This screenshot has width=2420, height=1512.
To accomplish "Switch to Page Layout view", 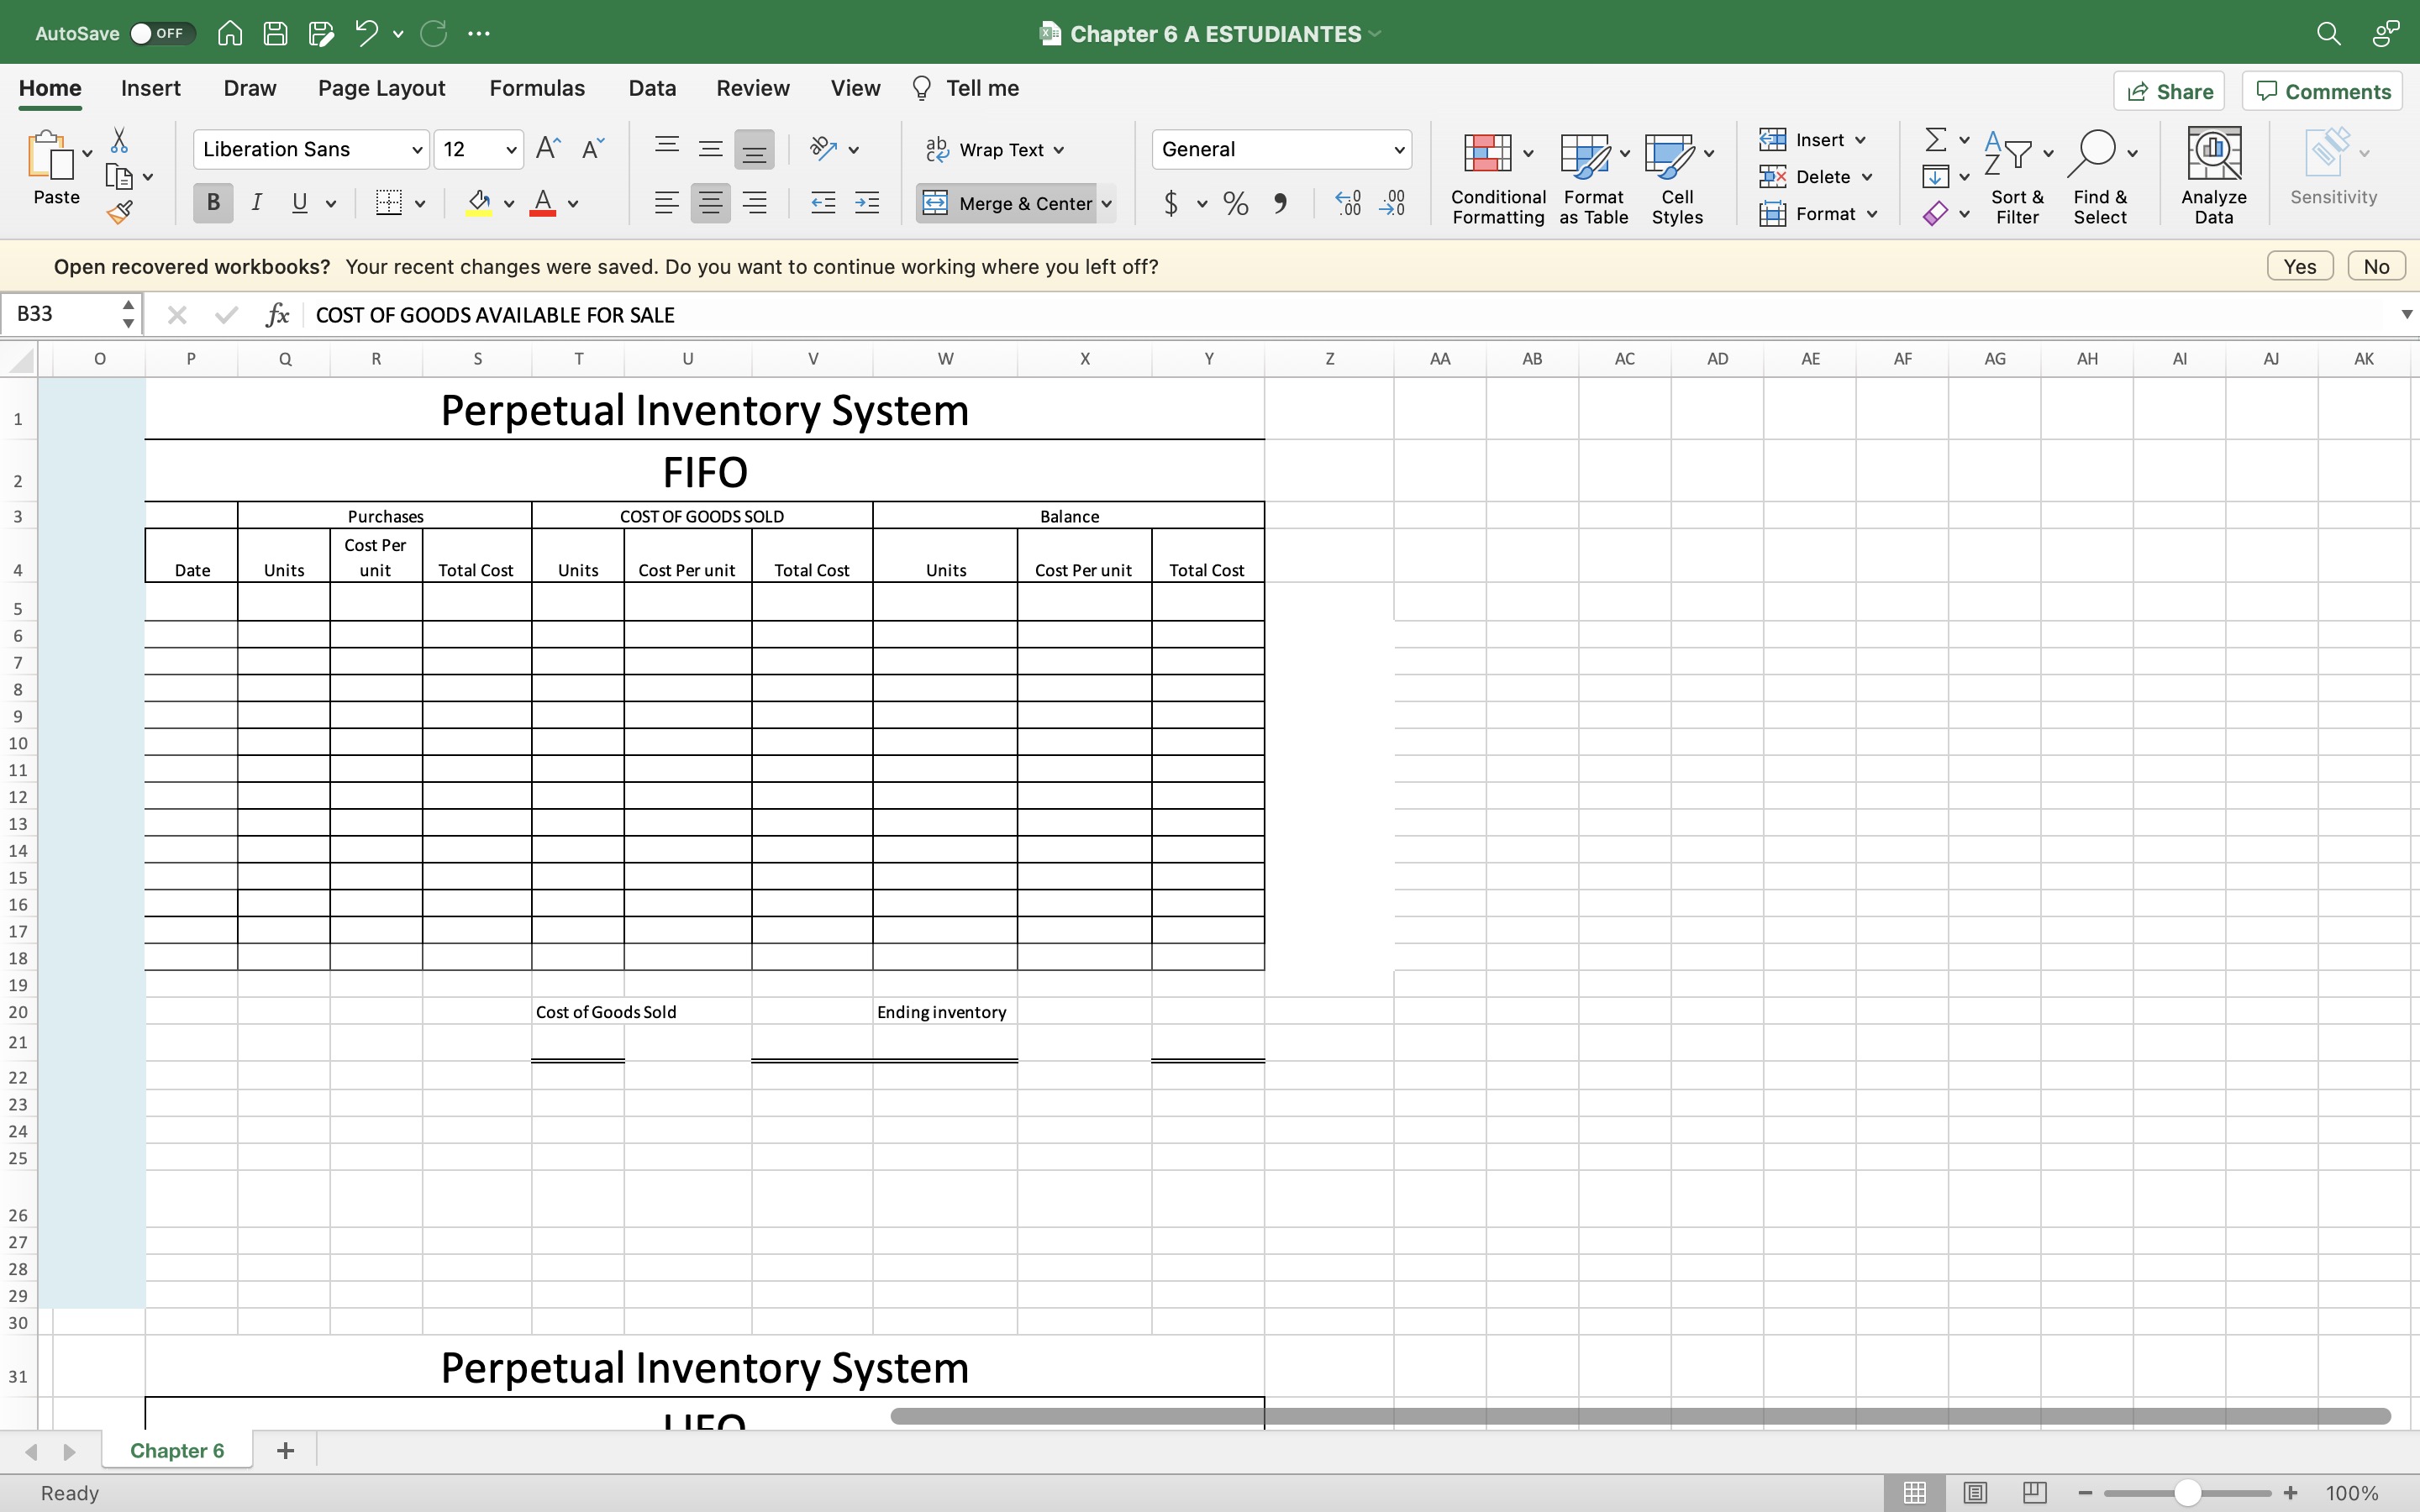I will tap(1974, 1492).
